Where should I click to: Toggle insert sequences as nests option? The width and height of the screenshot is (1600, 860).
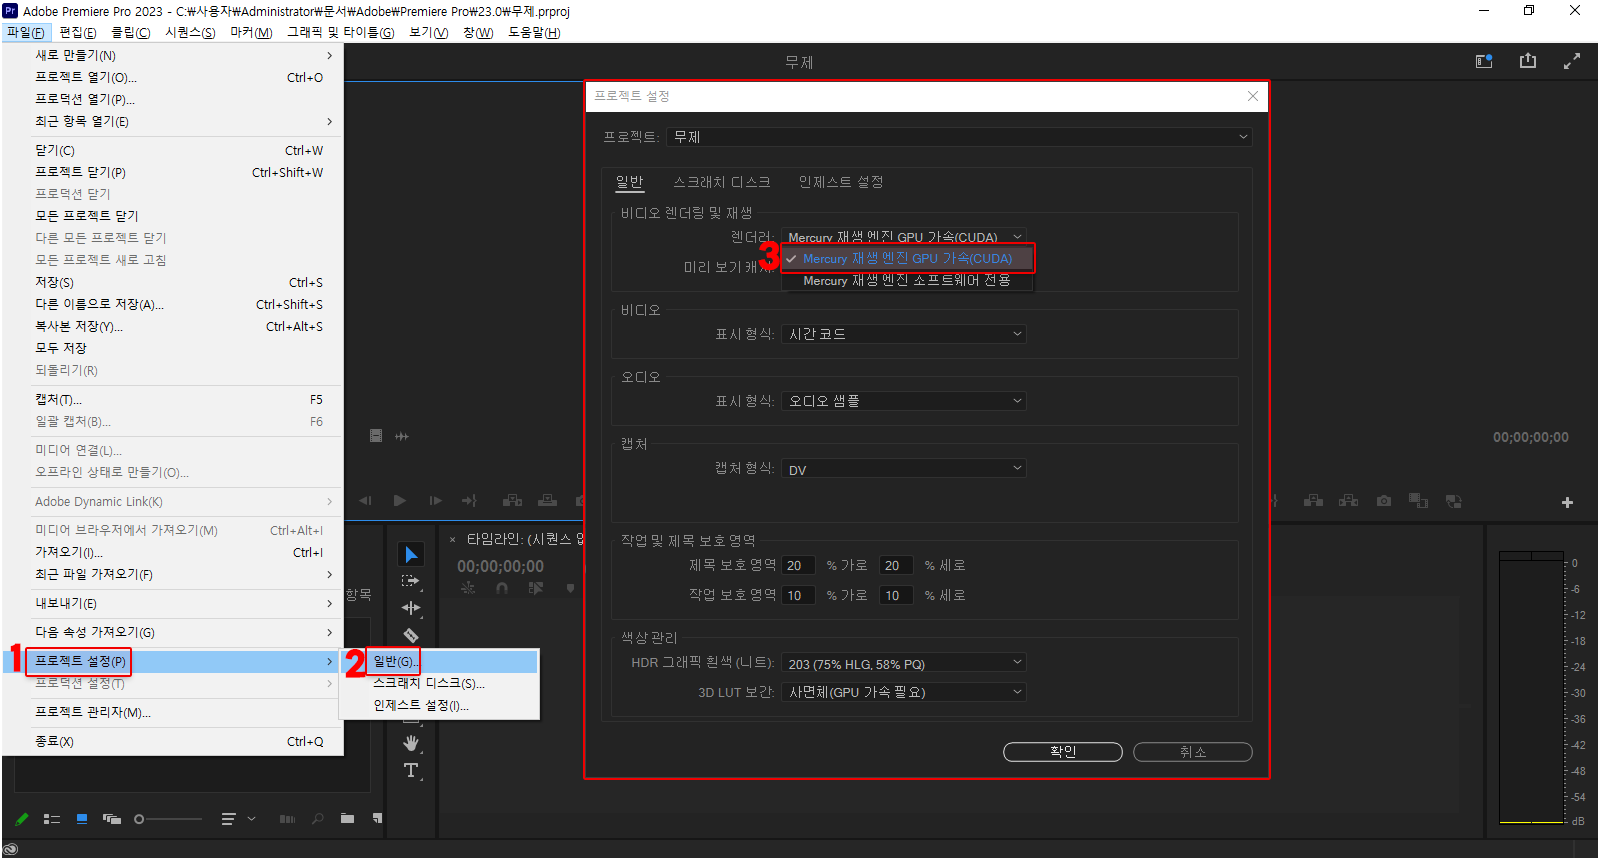468,588
